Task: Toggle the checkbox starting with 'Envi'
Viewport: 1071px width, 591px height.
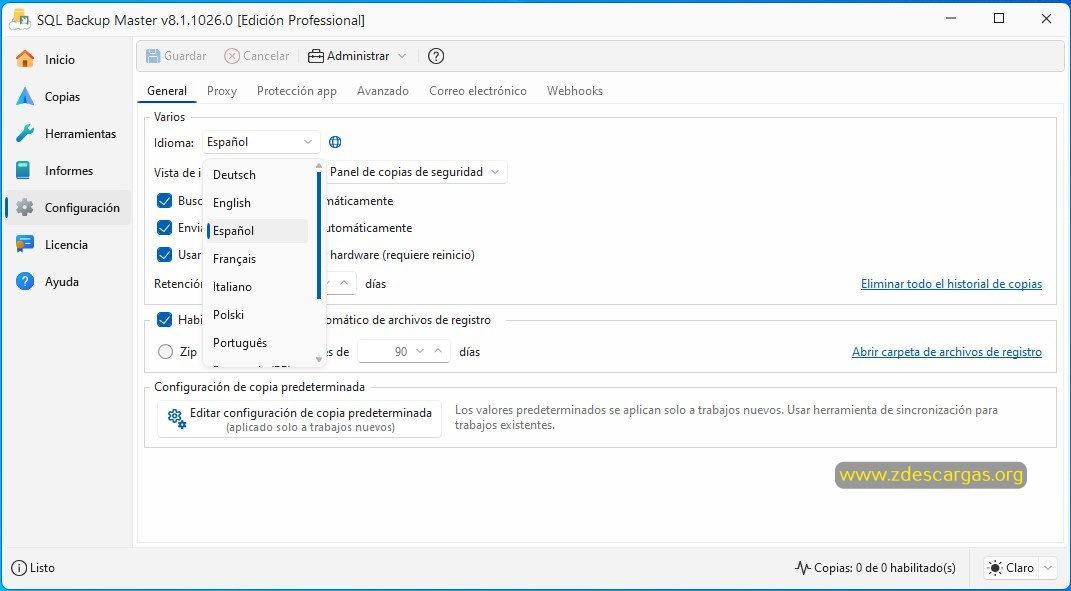Action: coord(164,228)
